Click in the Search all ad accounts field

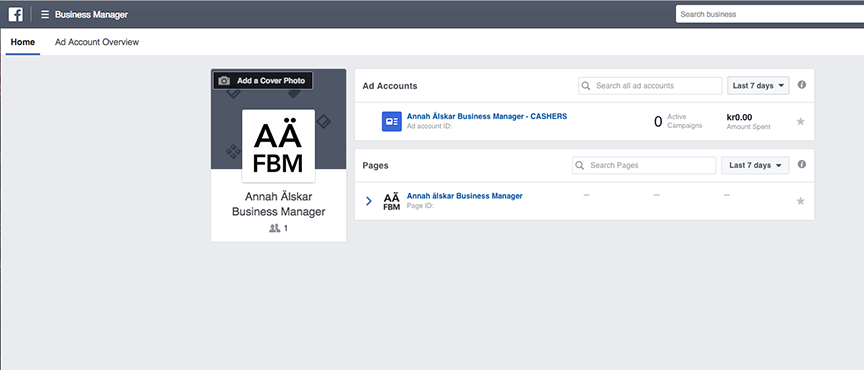650,86
